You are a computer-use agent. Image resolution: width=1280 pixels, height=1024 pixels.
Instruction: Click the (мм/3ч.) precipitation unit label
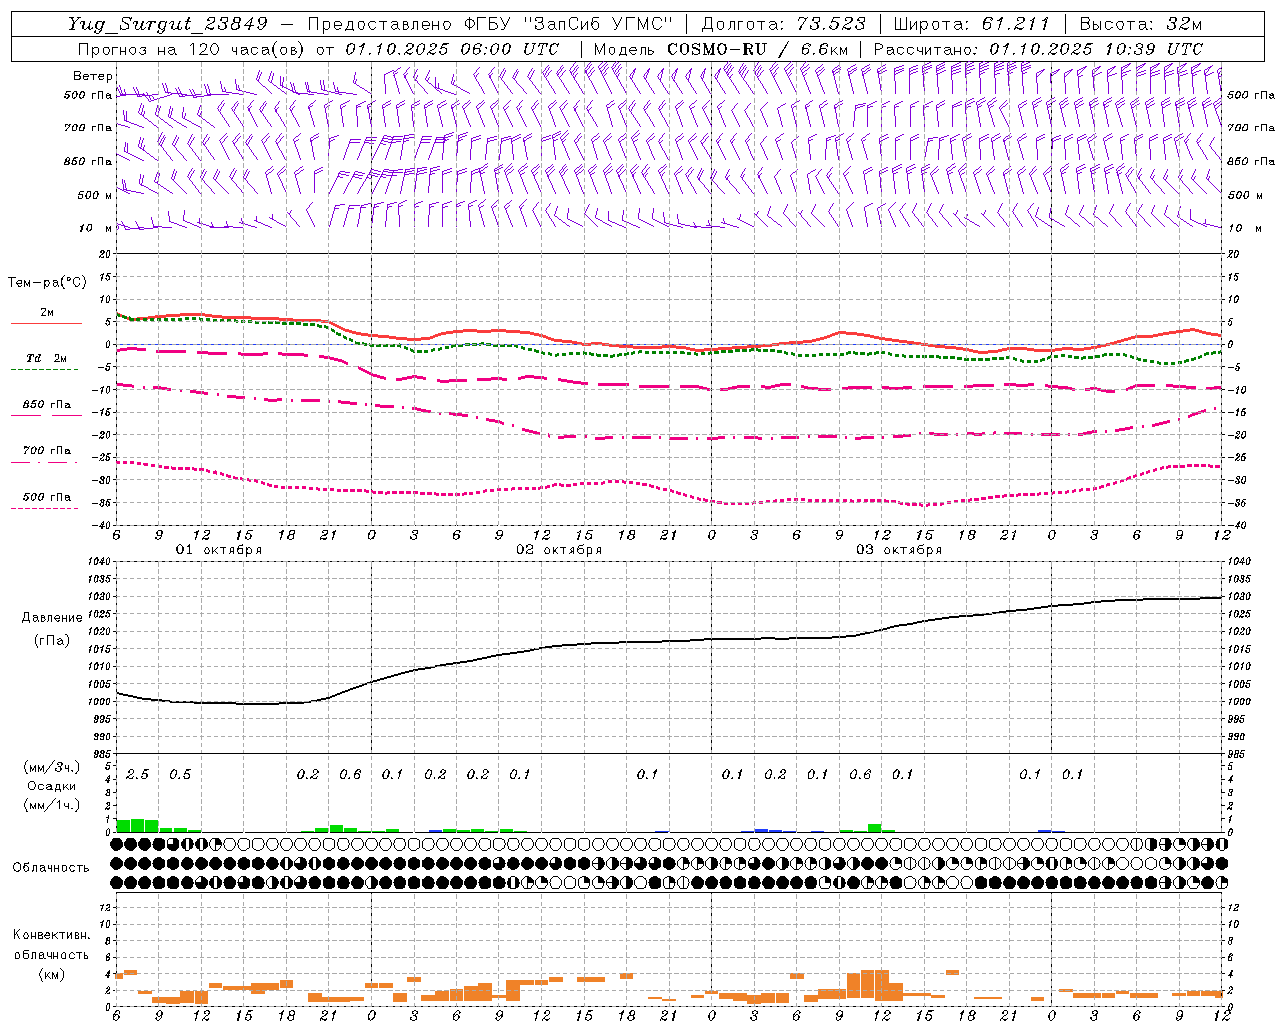pos(52,767)
